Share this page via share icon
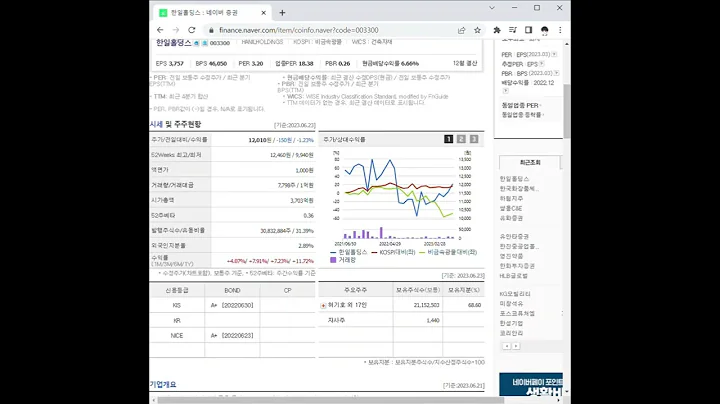The width and height of the screenshot is (720, 404). pyautogui.click(x=461, y=30)
